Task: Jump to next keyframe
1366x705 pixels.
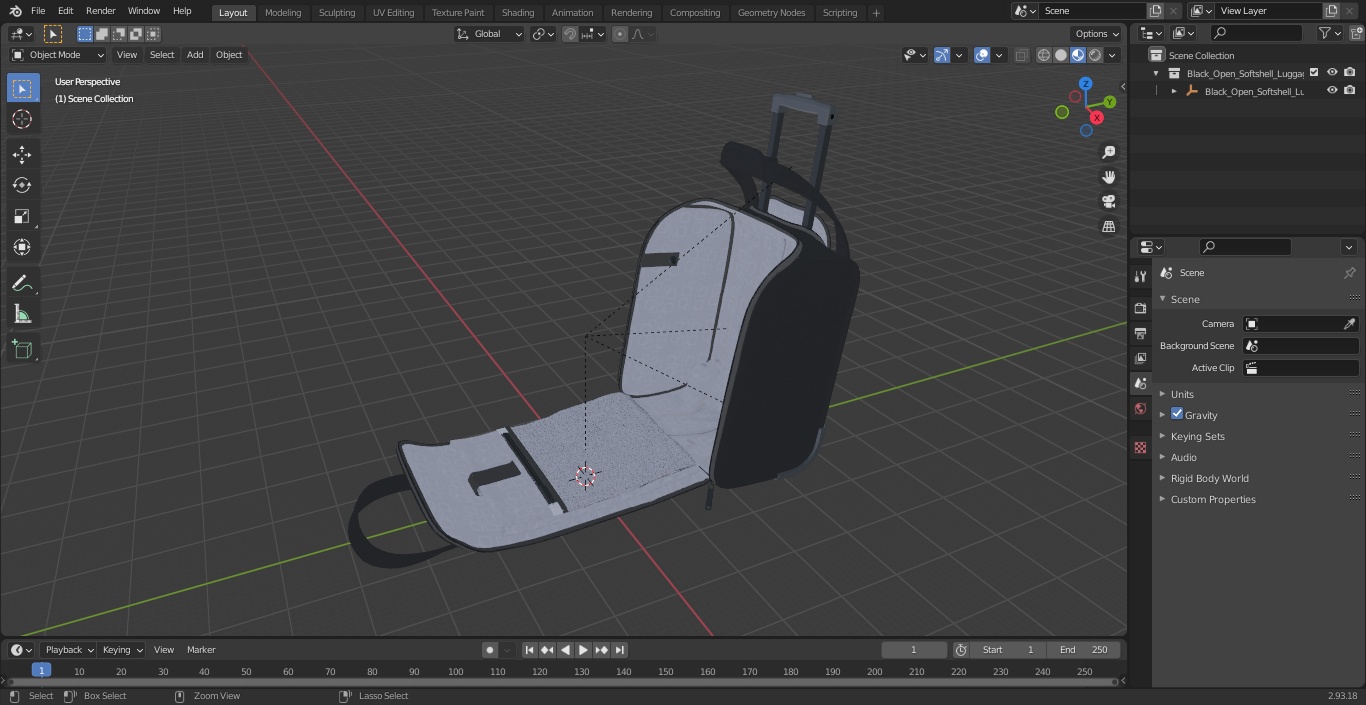Action: pyautogui.click(x=601, y=650)
